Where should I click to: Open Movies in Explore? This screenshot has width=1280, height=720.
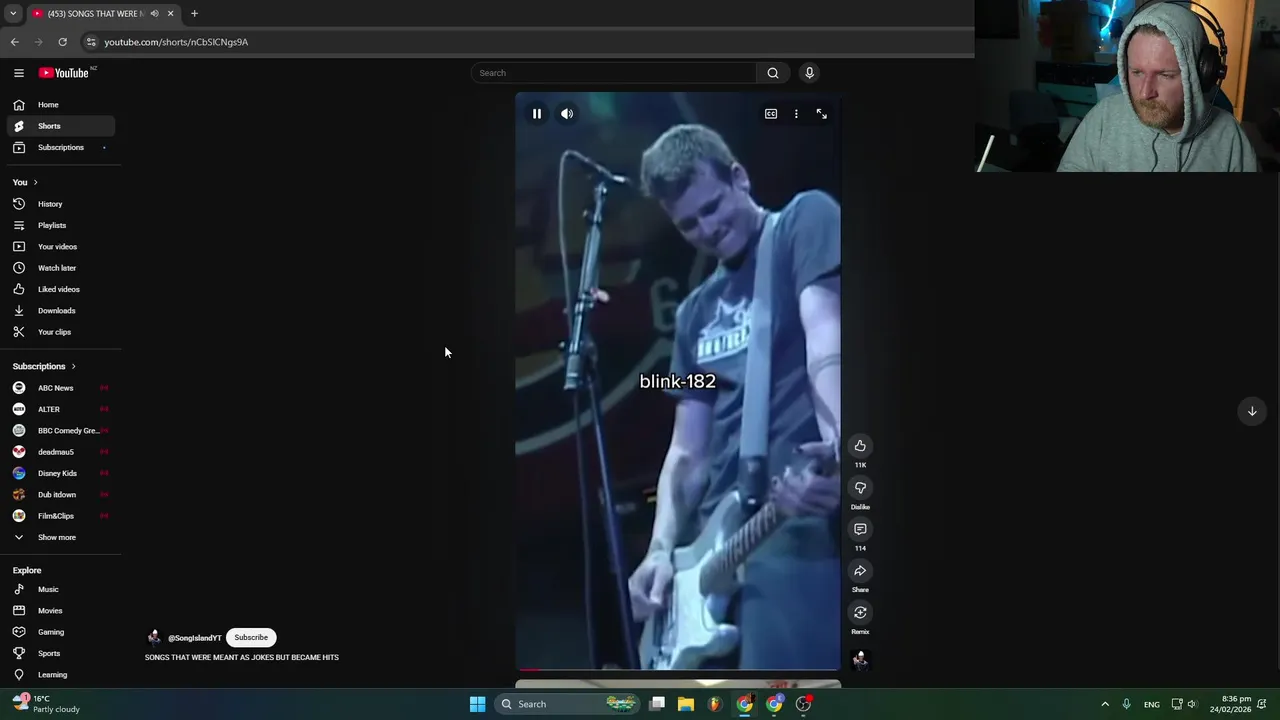(x=60, y=611)
